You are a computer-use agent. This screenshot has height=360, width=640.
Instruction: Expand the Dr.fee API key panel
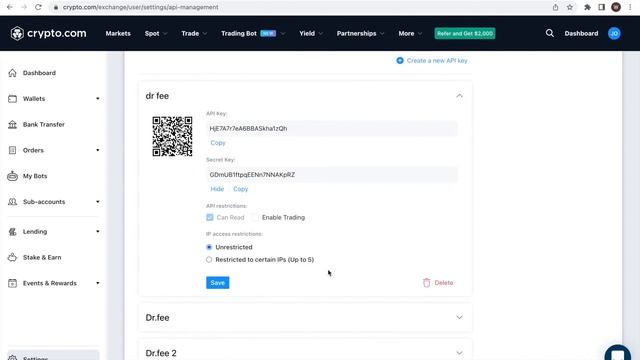[459, 317]
